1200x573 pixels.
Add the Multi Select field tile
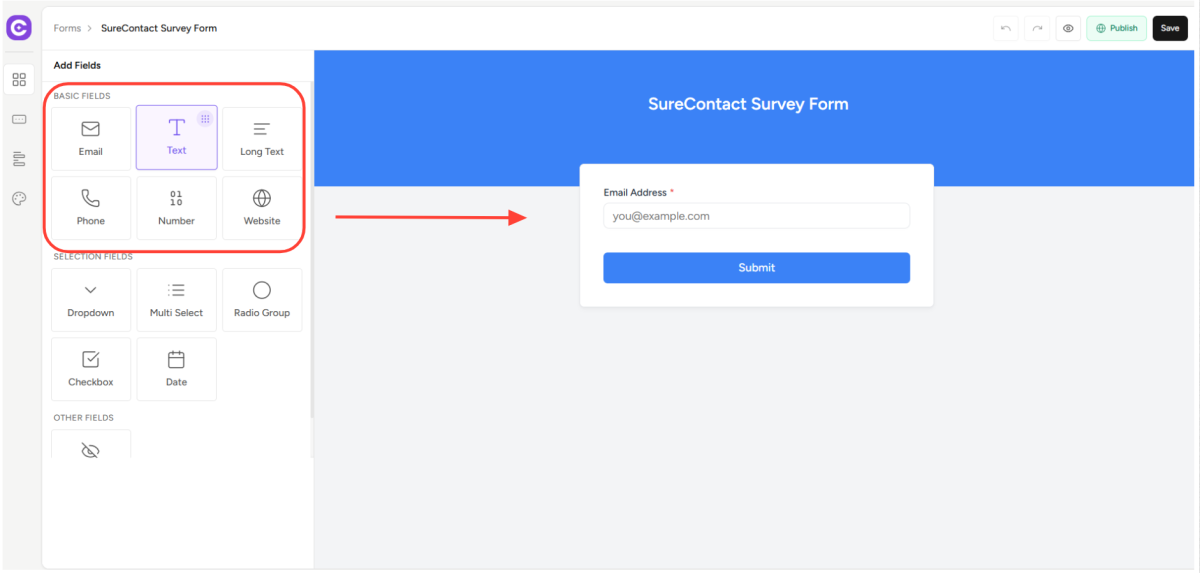click(176, 300)
